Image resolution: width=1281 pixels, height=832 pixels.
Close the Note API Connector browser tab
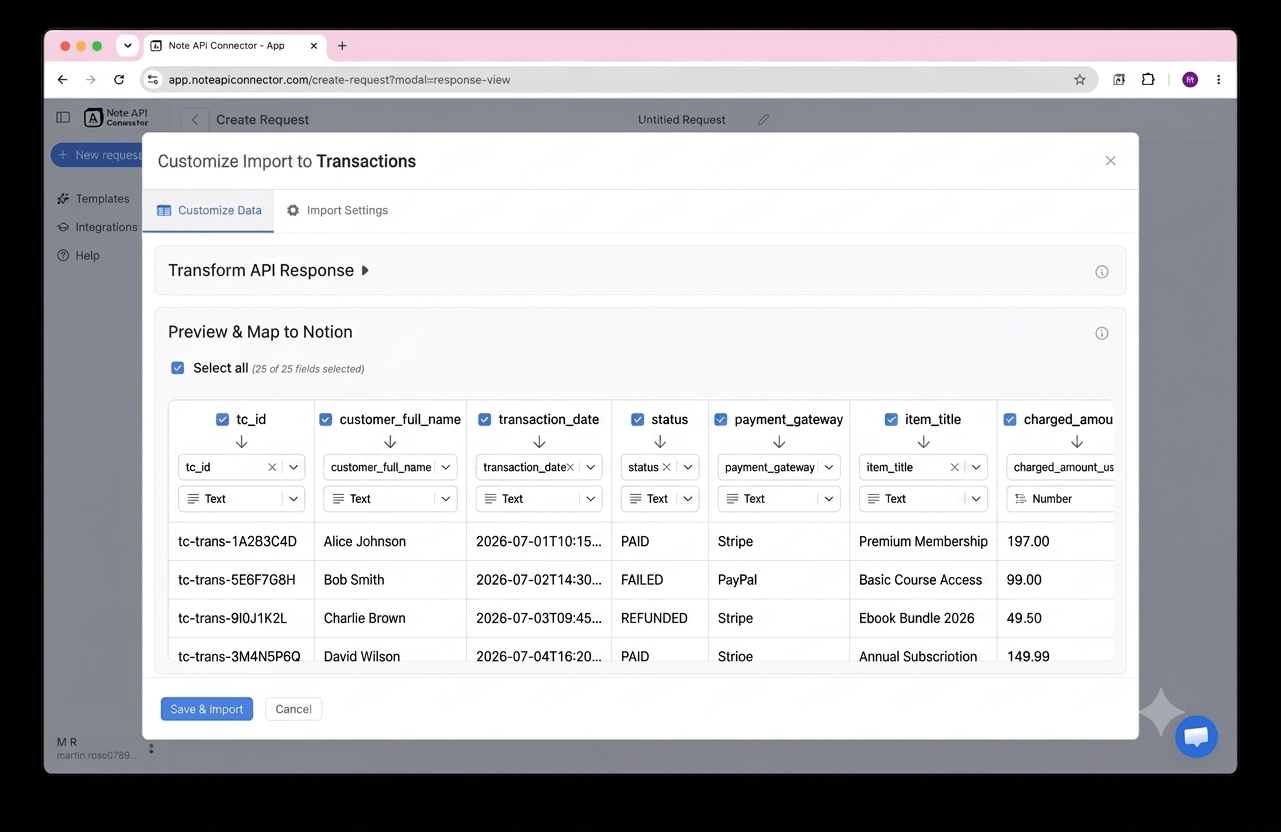coord(314,46)
